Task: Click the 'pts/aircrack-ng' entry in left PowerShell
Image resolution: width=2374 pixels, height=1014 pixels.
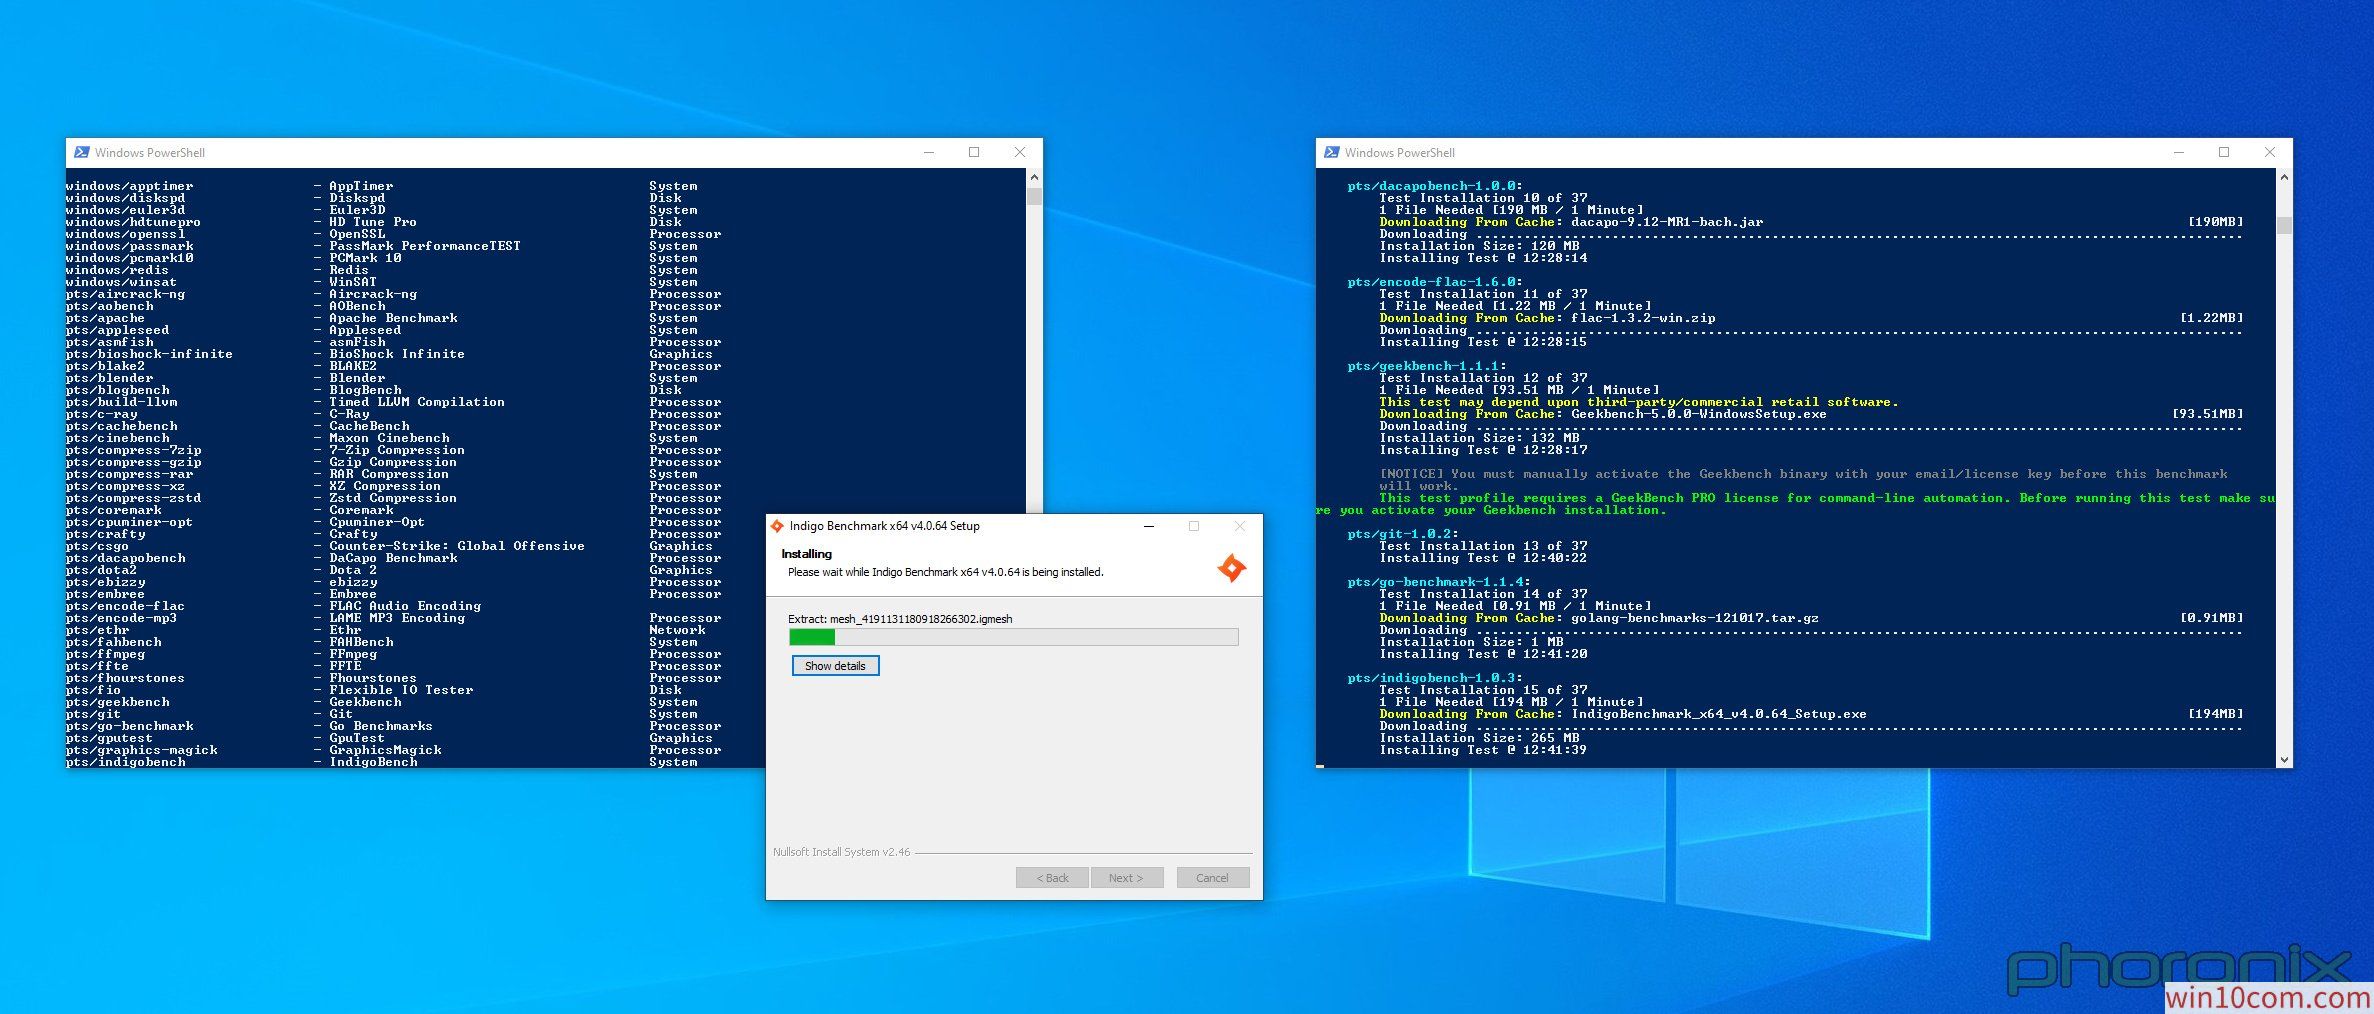Action: [x=125, y=294]
